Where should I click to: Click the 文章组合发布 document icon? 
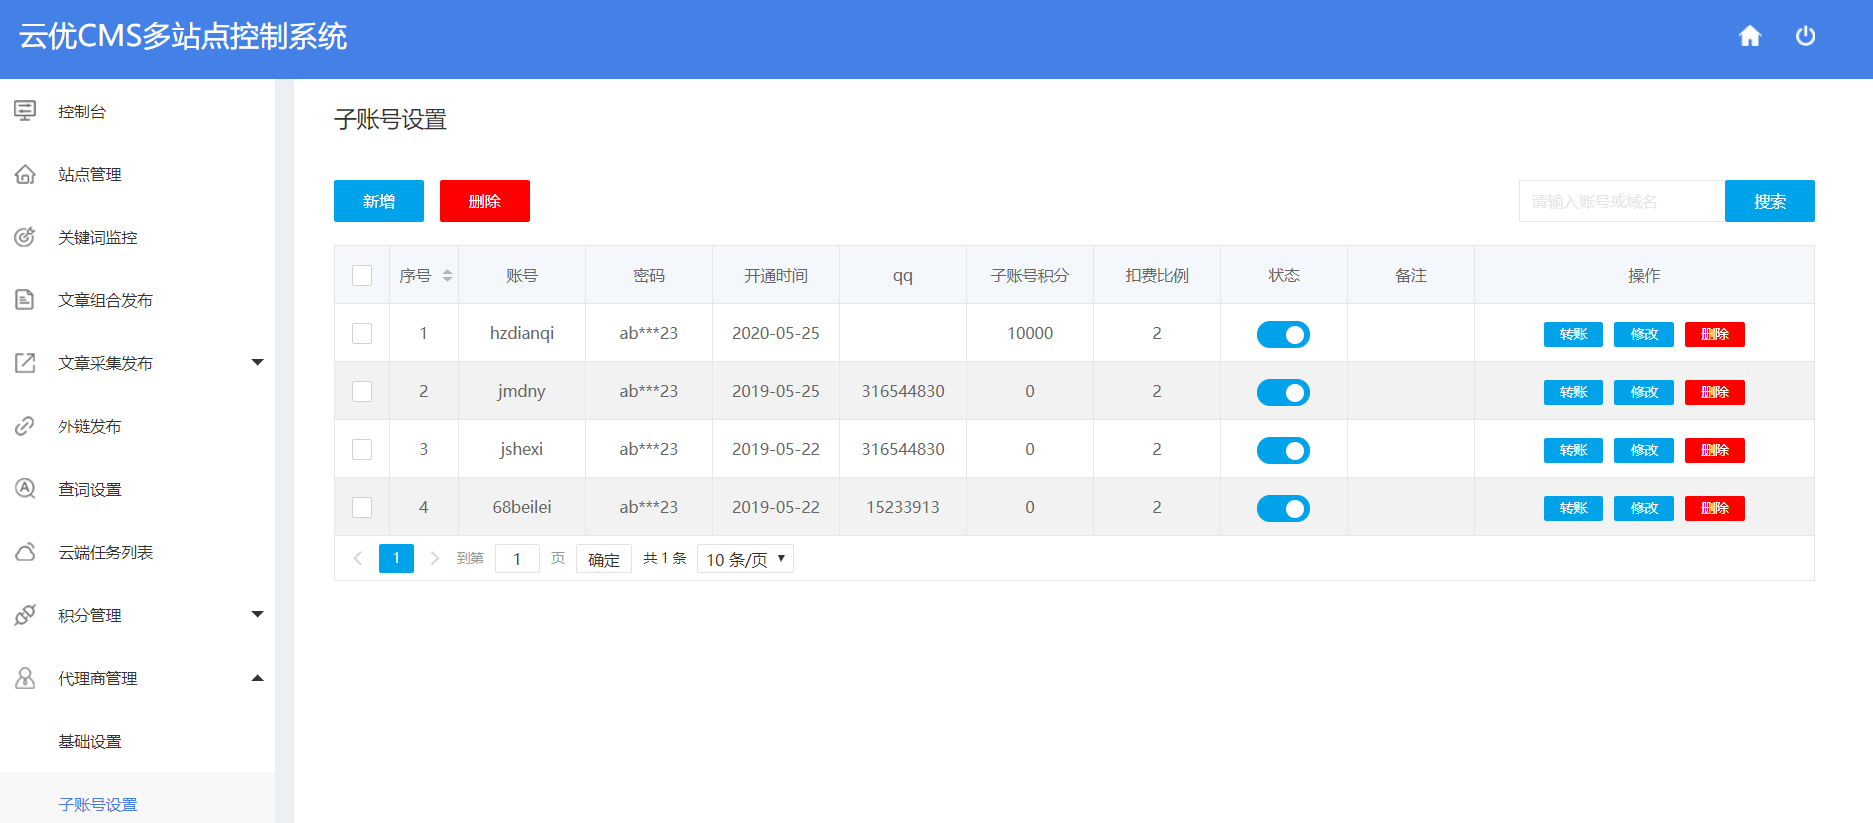coord(25,300)
